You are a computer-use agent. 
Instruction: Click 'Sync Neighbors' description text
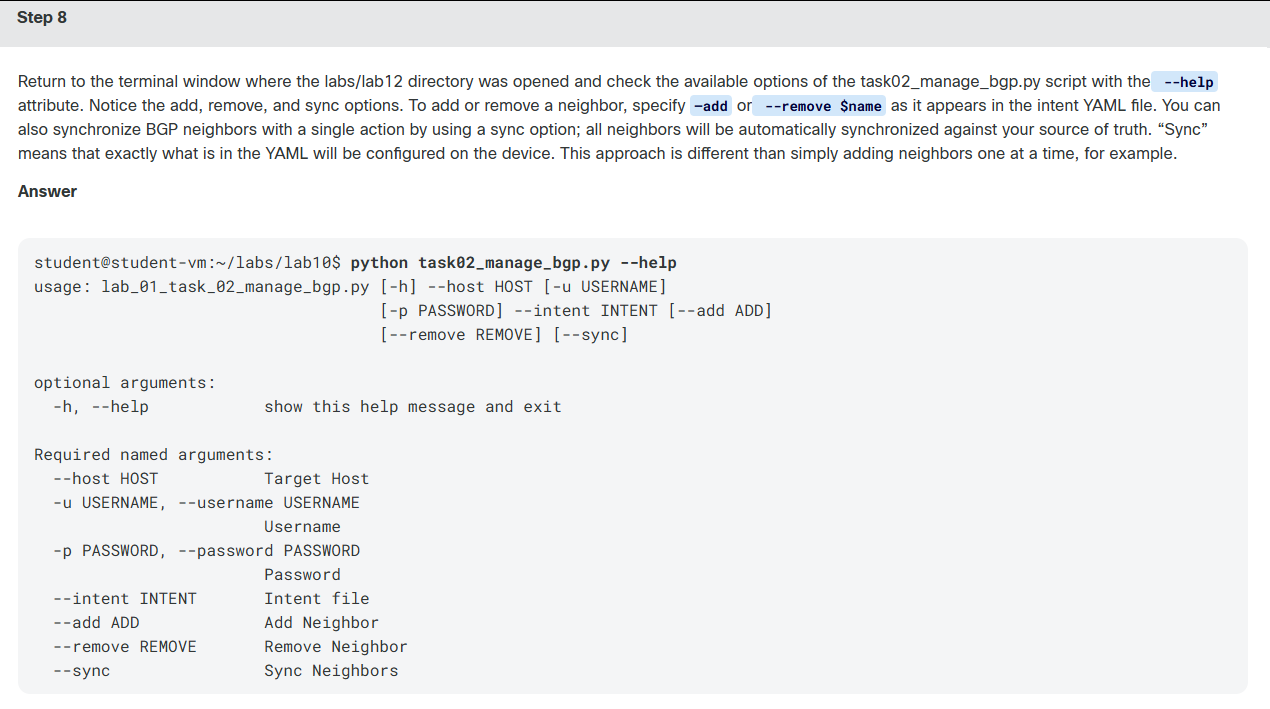pyautogui.click(x=331, y=671)
